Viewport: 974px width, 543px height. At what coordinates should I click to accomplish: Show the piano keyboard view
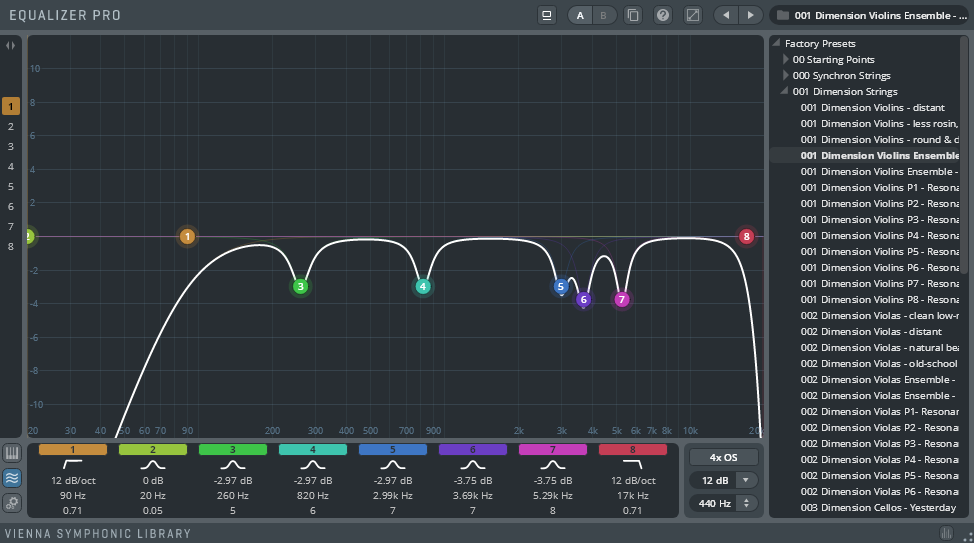click(12, 453)
